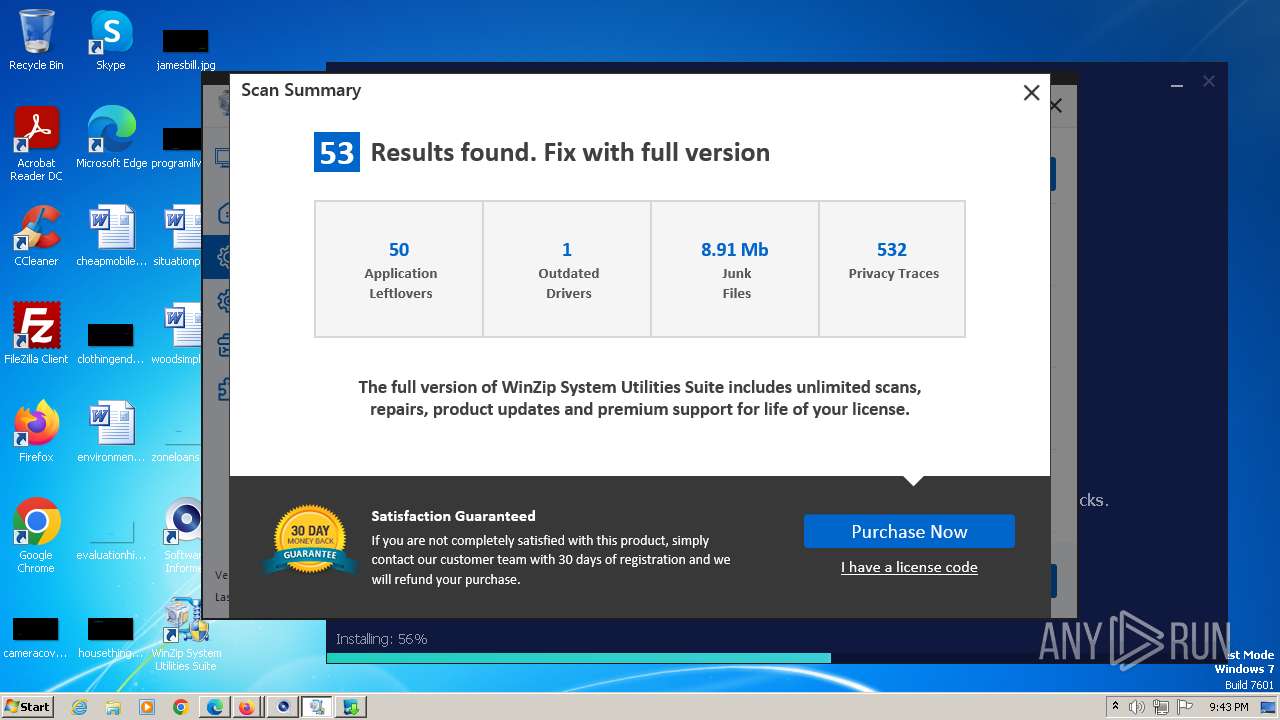Select the cameracov desktop file
The width and height of the screenshot is (1280, 720).
pos(36,638)
